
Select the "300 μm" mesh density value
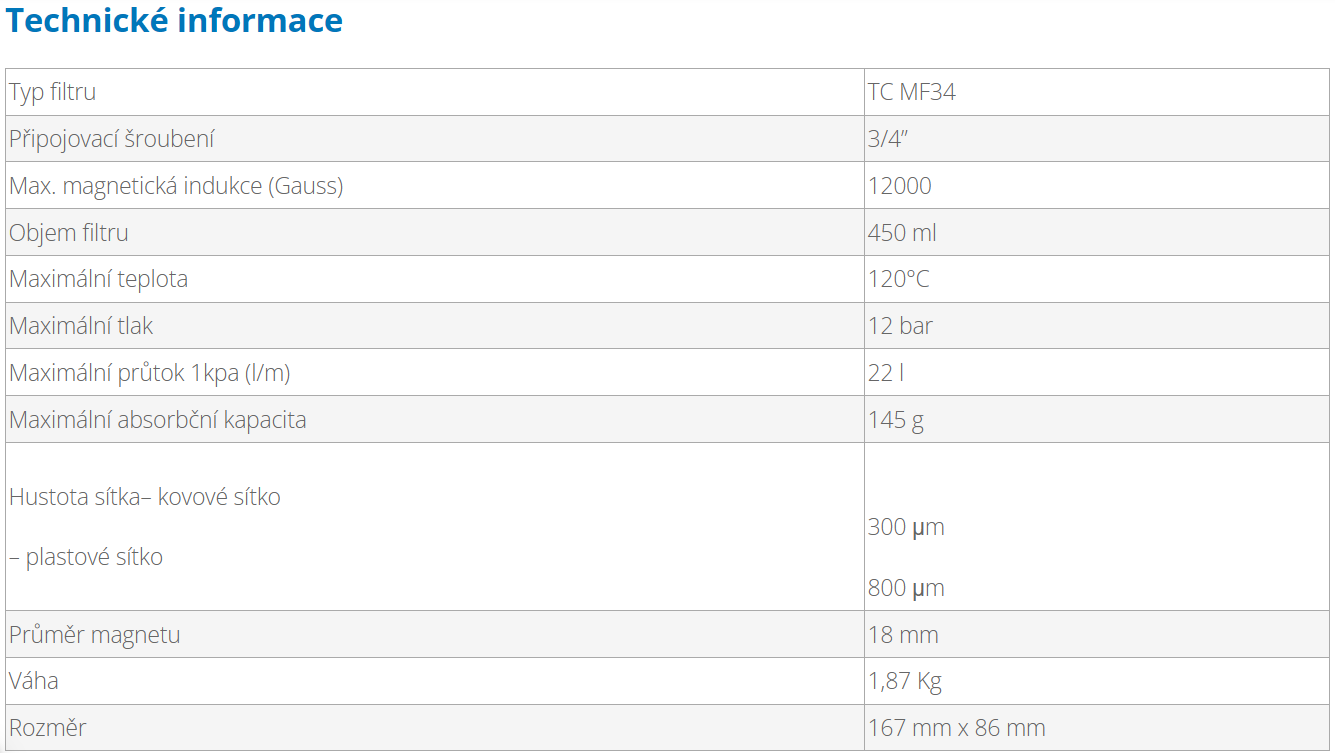[906, 527]
